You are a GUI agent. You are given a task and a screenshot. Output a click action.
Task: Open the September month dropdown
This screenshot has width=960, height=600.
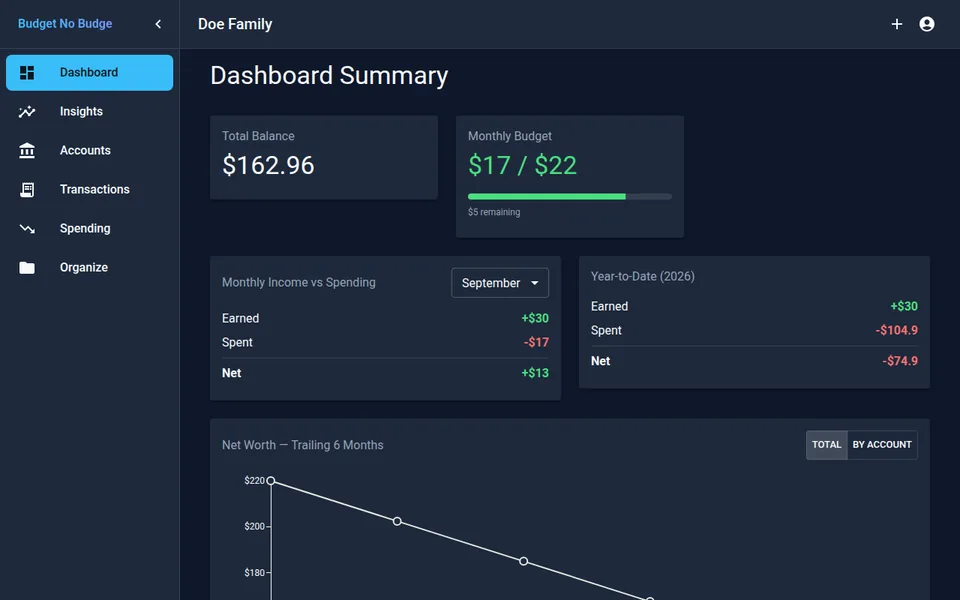500,283
